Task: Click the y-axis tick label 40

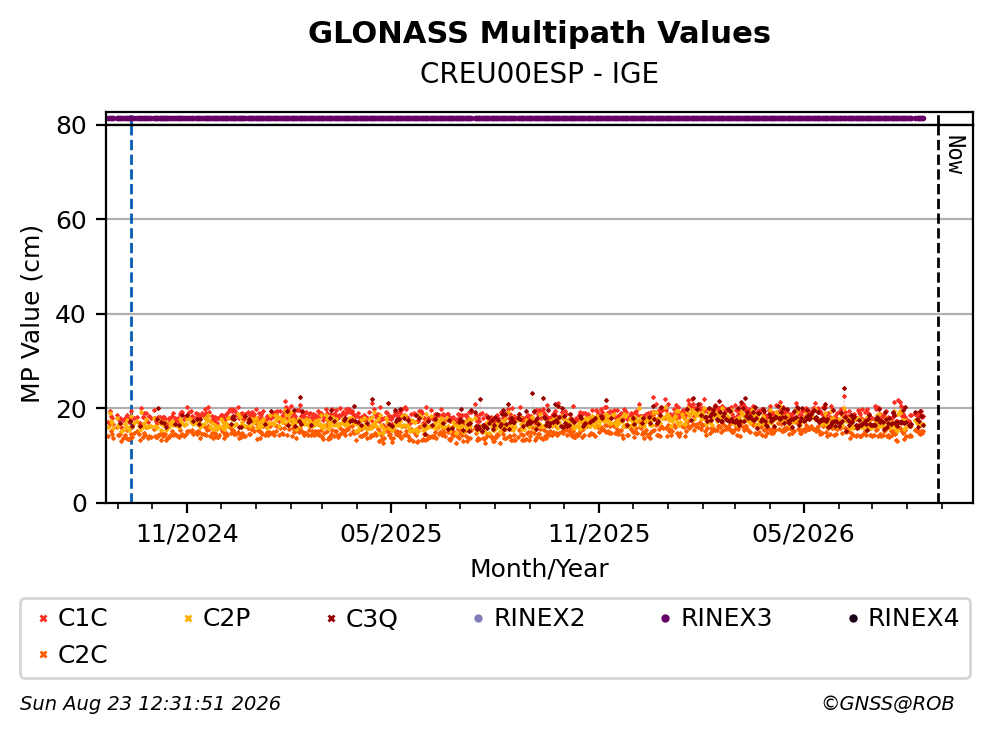Action: pos(72,314)
